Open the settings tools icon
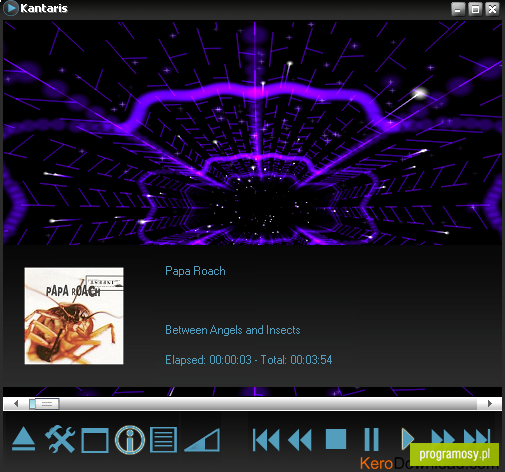505x472 pixels. (x=60, y=439)
